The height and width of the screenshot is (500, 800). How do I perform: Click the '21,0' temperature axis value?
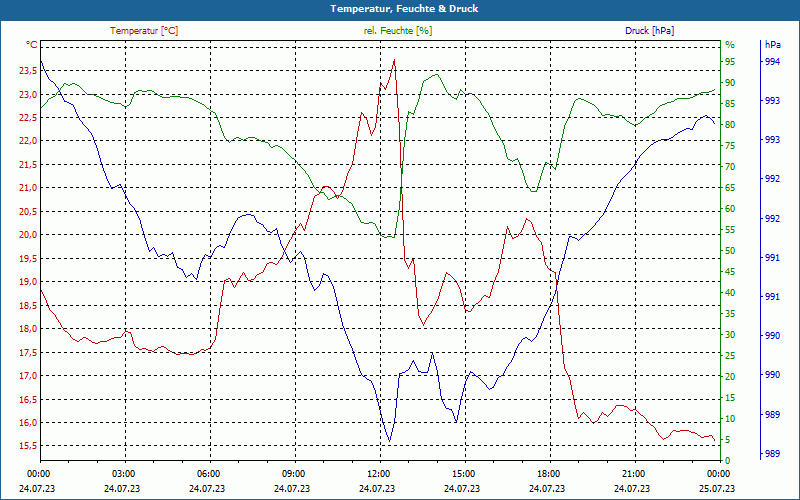(28, 188)
